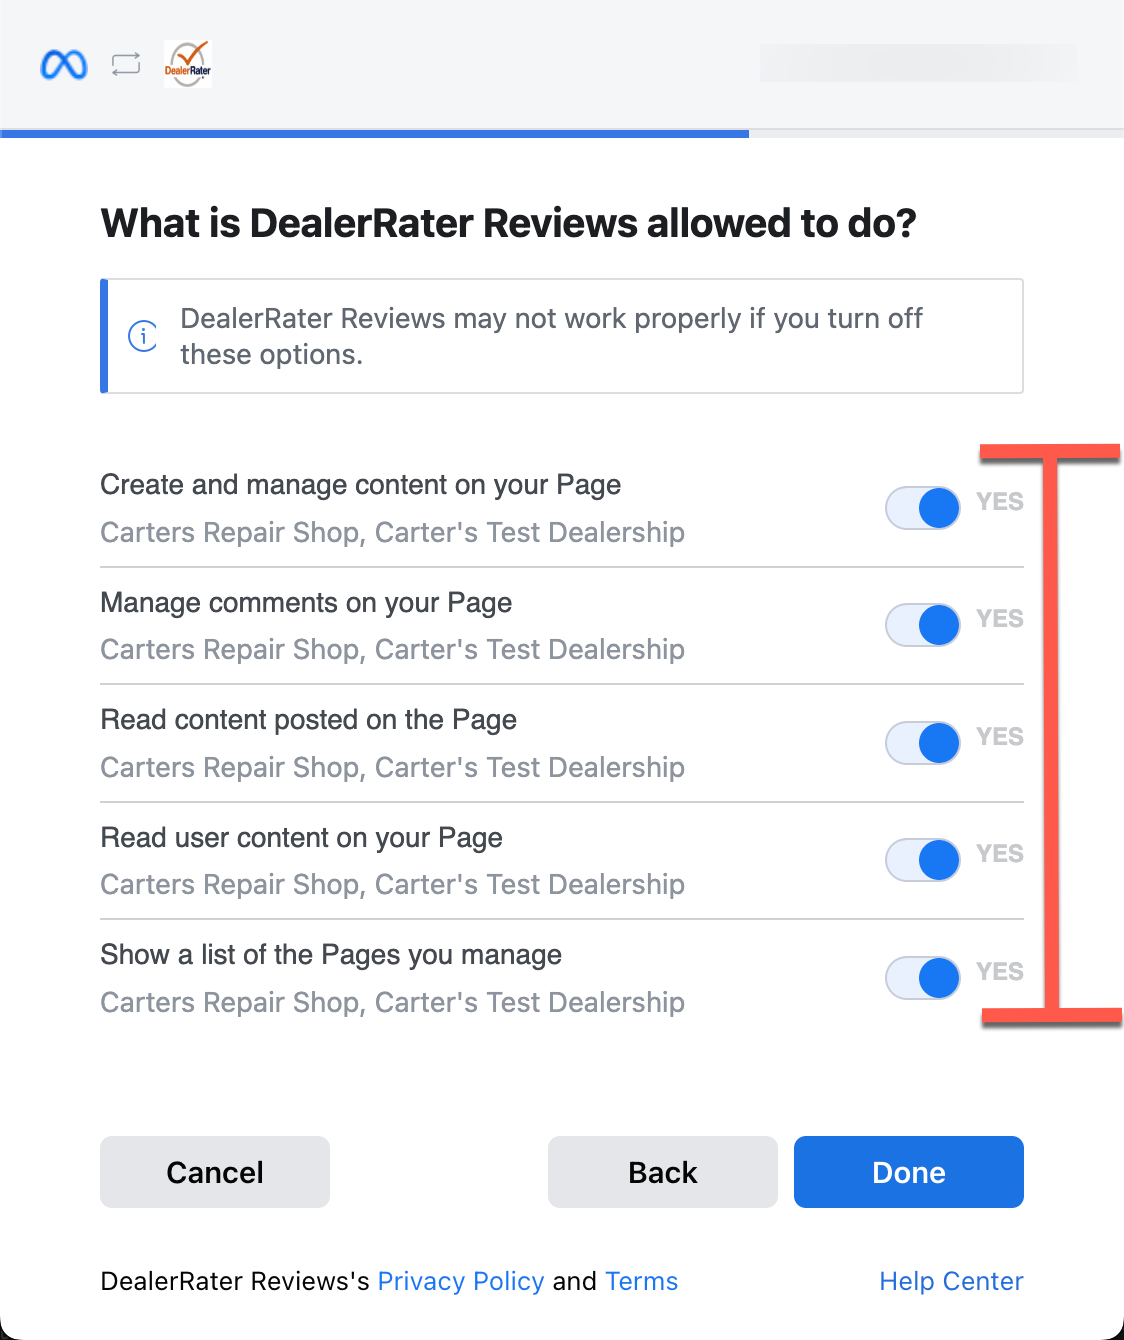Click the blurred account name in header
Image resolution: width=1124 pixels, height=1340 pixels.
click(x=918, y=63)
